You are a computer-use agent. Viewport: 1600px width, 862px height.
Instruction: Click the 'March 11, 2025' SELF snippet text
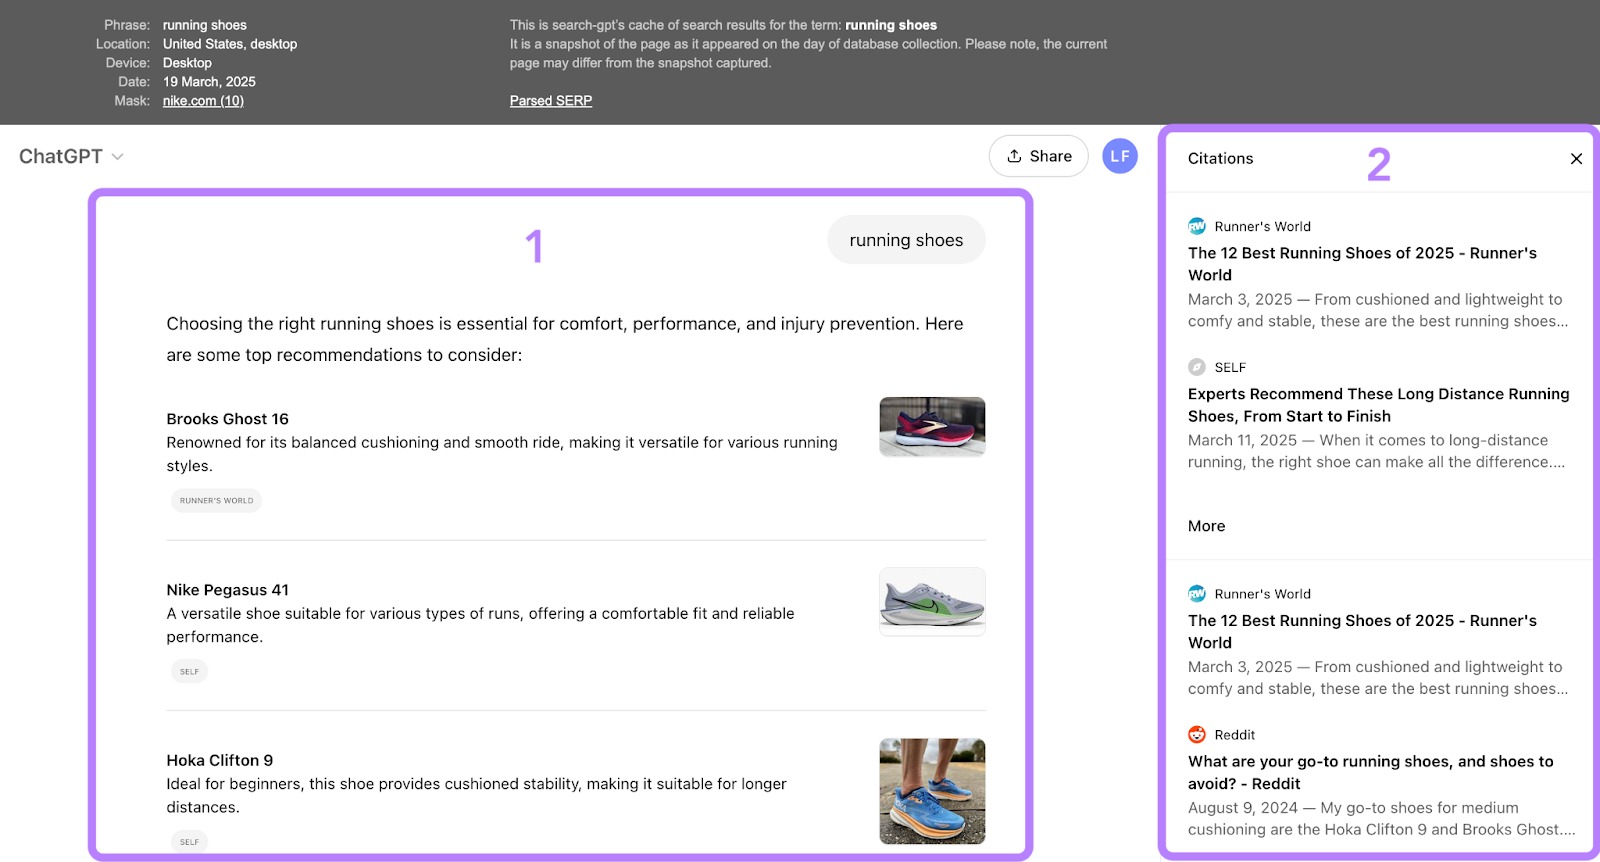[1377, 451]
